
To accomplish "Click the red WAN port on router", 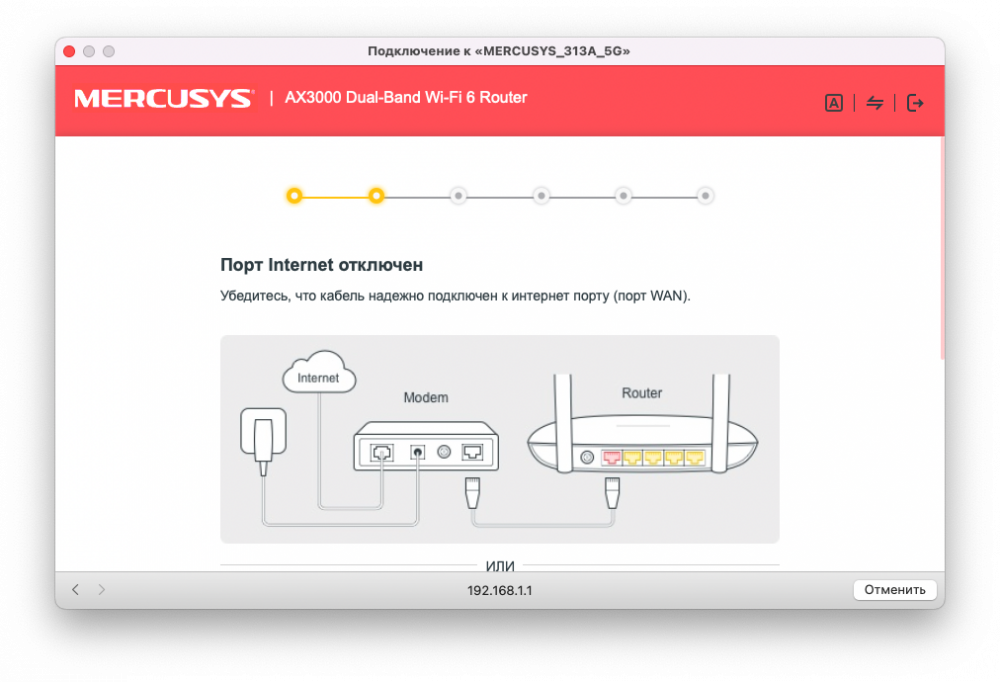I will (x=611, y=458).
